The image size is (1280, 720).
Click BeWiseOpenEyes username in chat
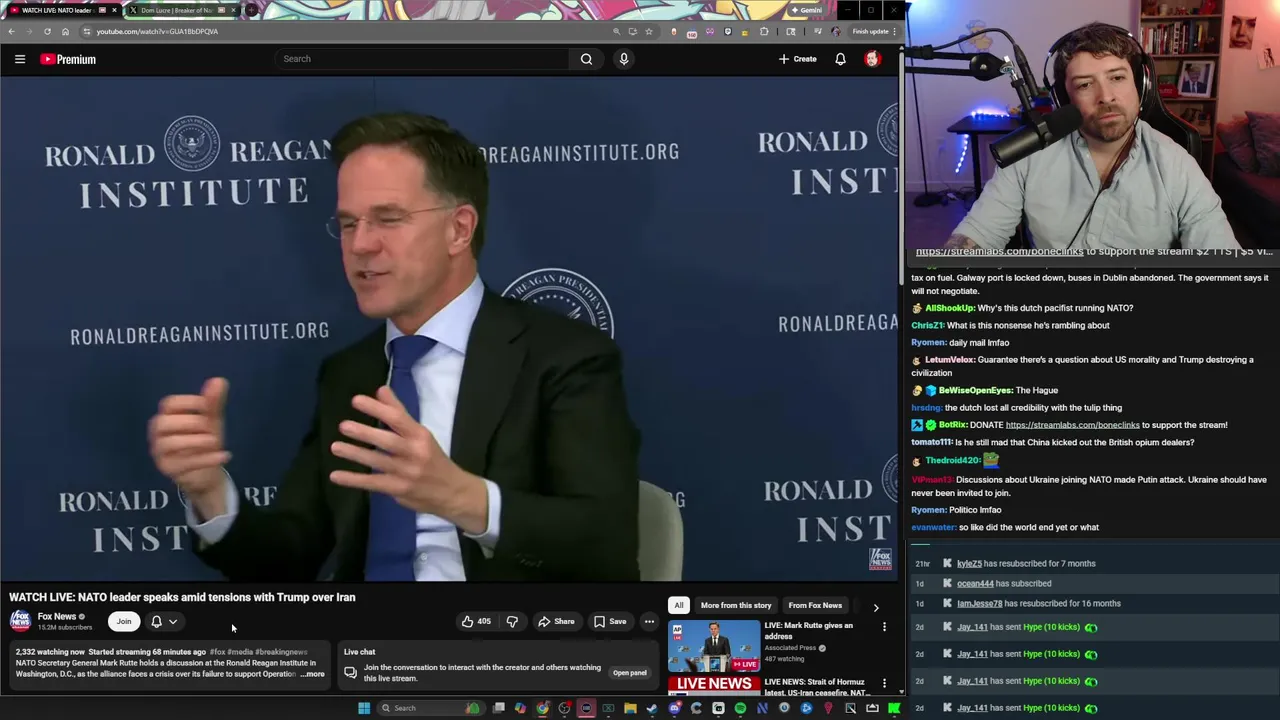(975, 390)
